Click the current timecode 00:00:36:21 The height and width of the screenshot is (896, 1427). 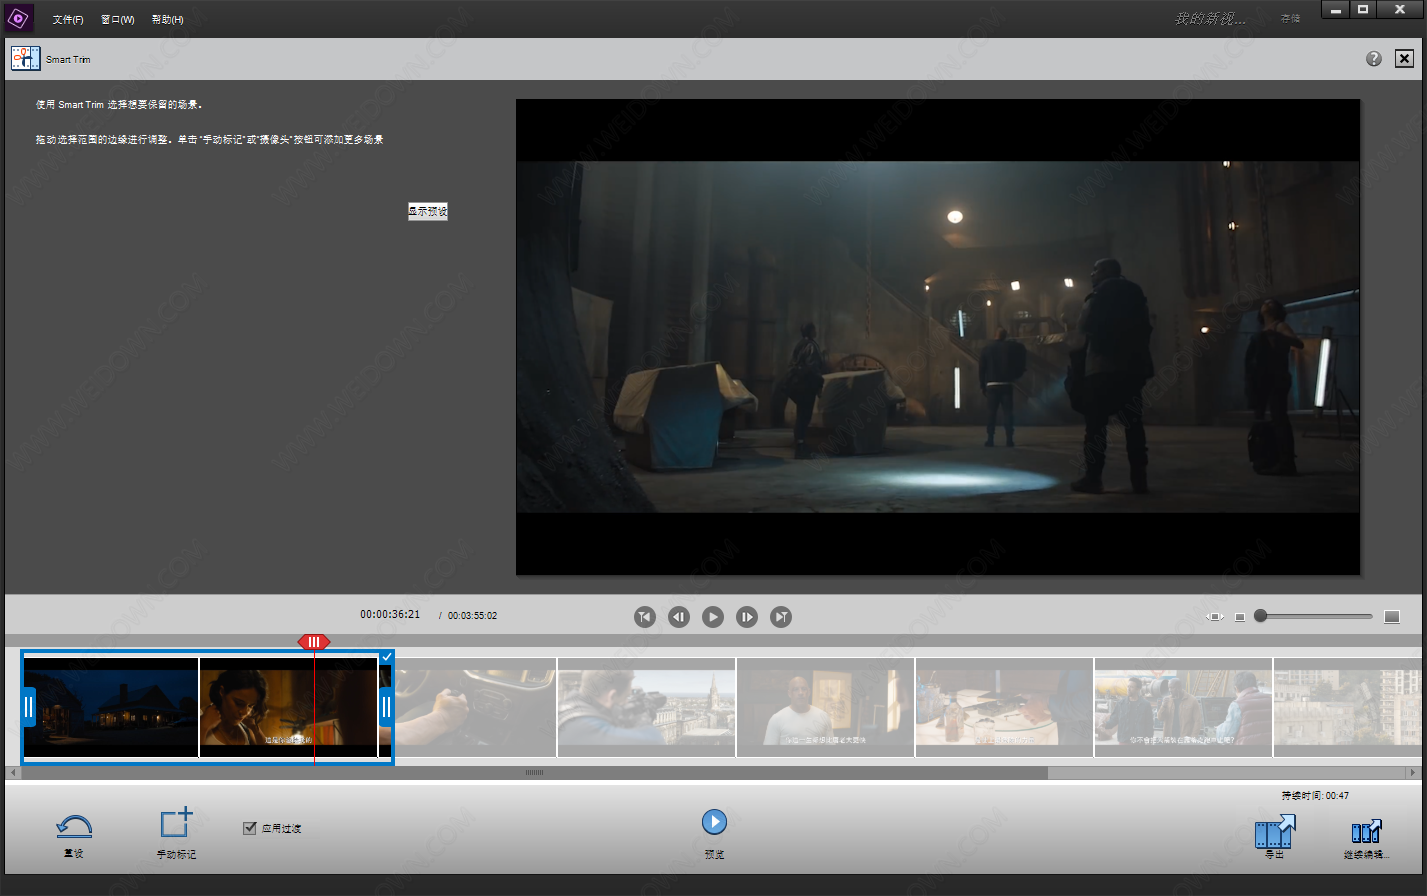point(390,614)
